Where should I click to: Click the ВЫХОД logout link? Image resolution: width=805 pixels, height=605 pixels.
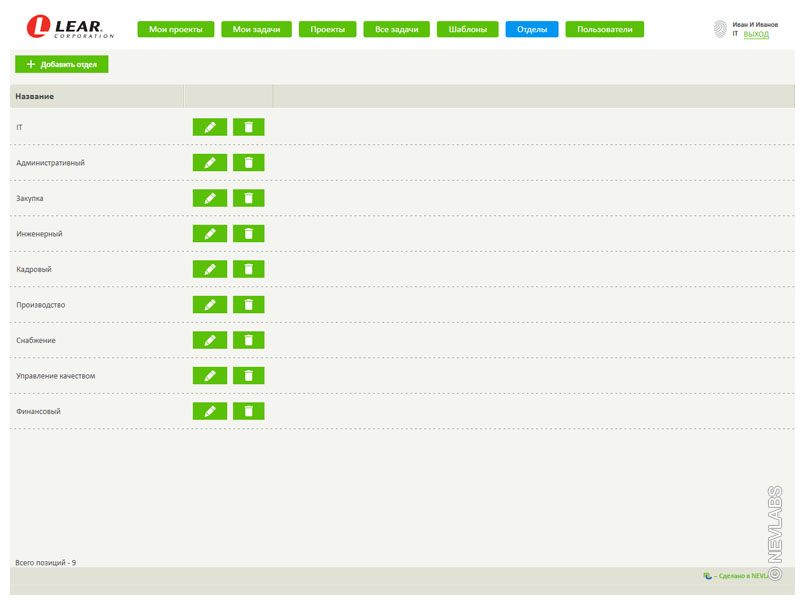pyautogui.click(x=756, y=34)
